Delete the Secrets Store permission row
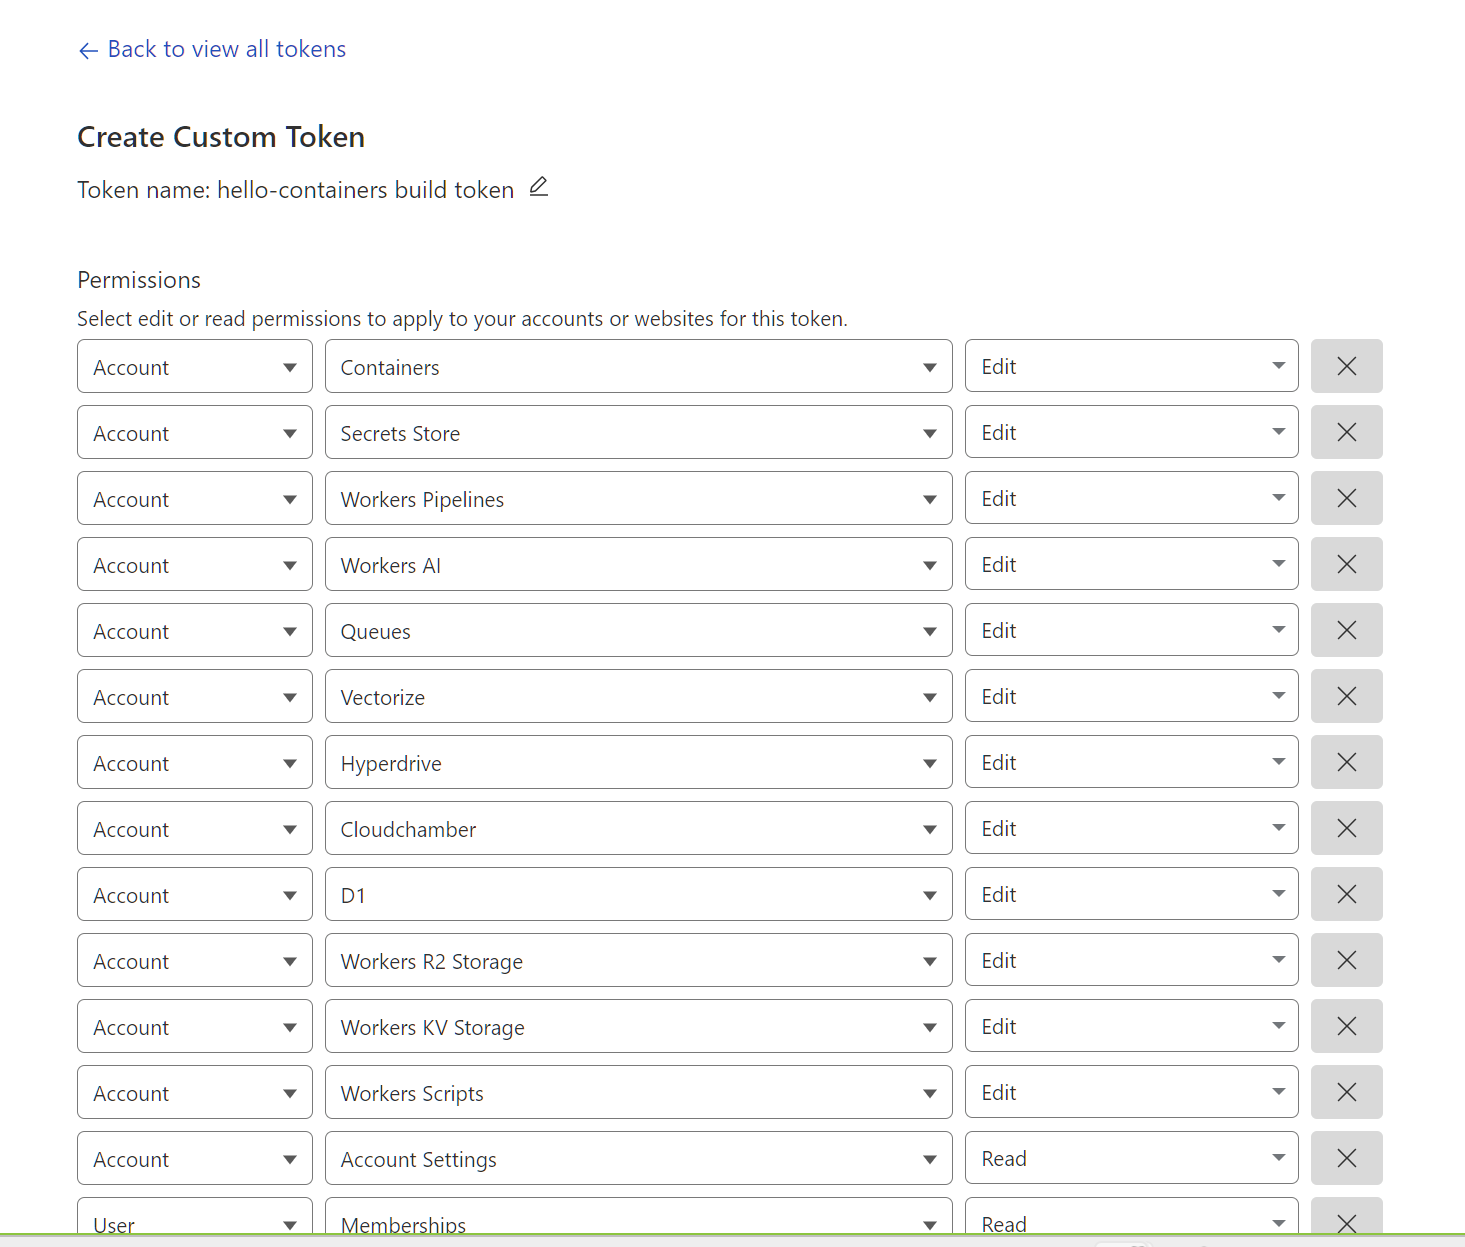 pos(1346,432)
